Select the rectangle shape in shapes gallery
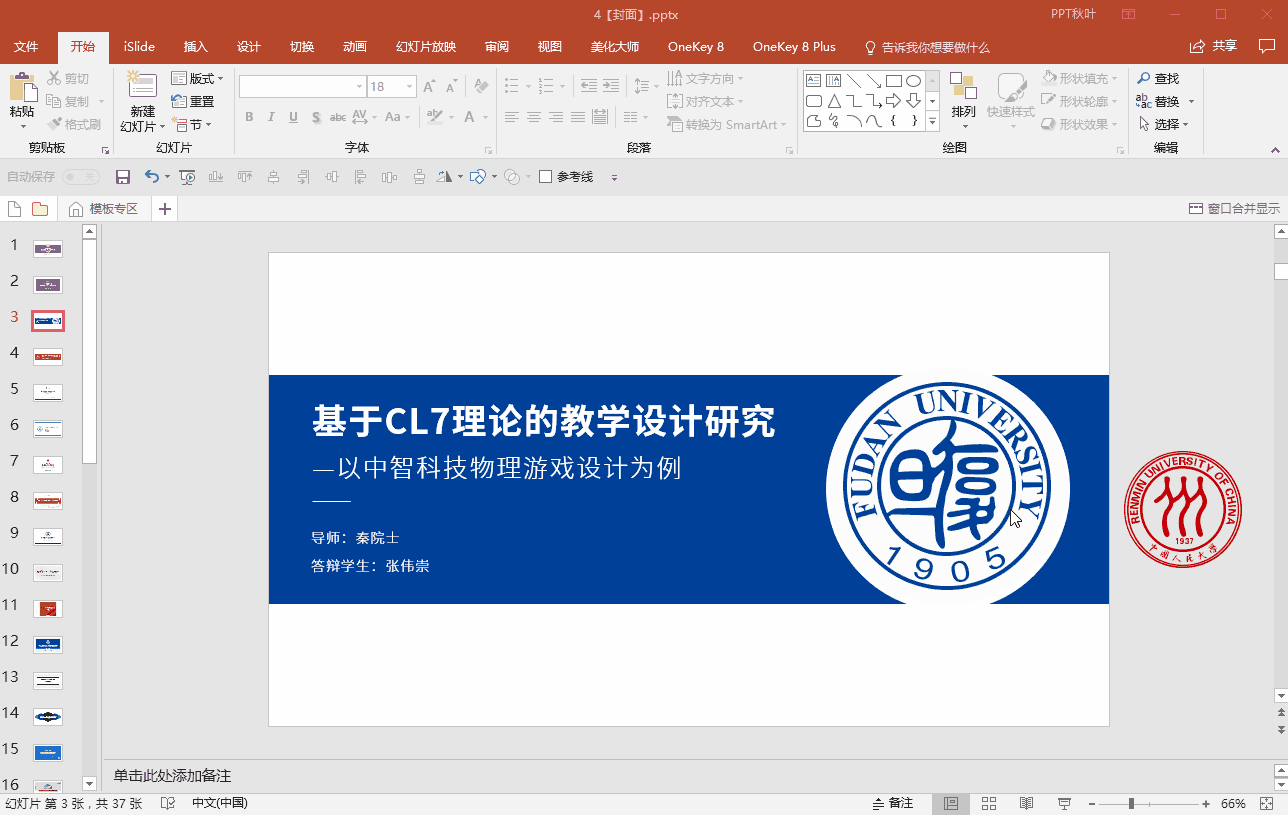 pos(893,81)
